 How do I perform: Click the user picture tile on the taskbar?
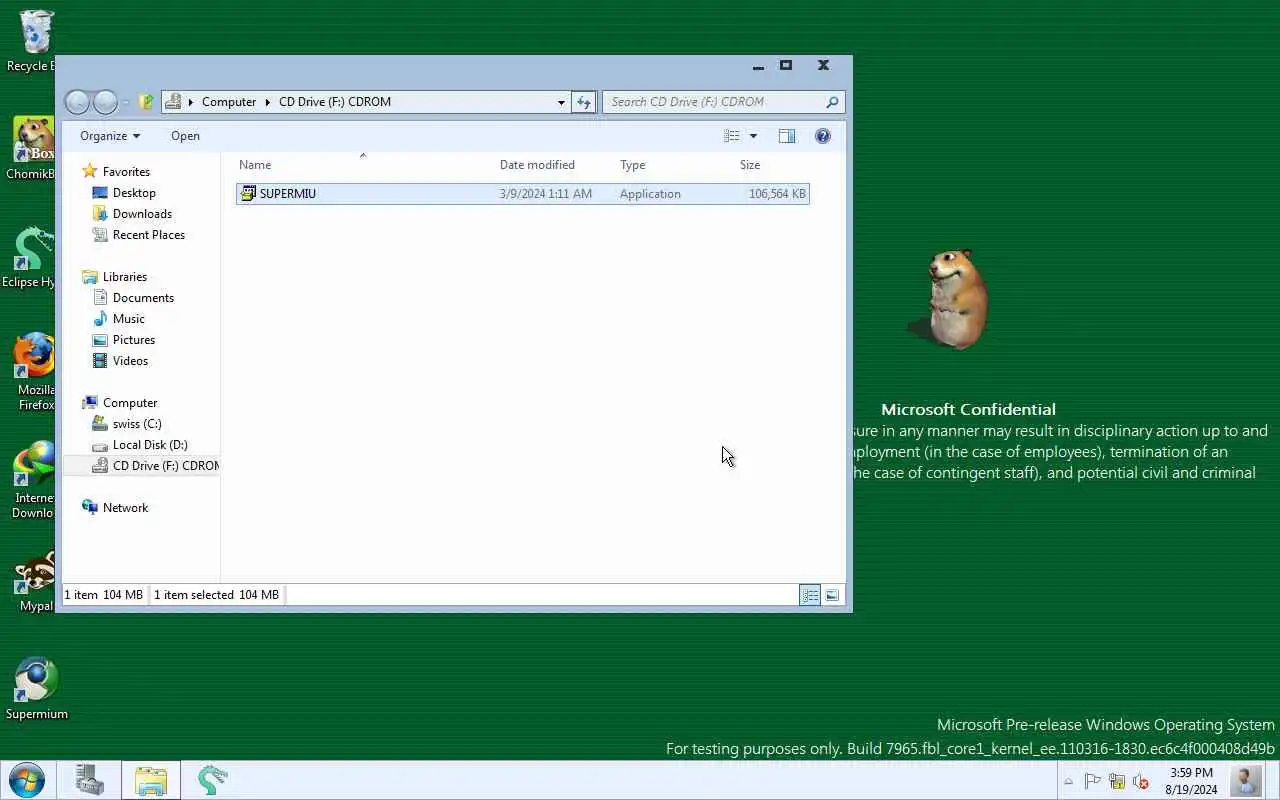click(x=1246, y=780)
